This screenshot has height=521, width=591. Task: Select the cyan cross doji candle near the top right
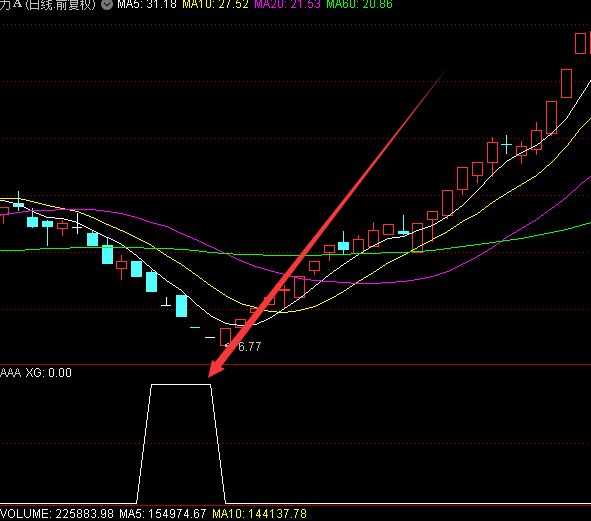point(506,144)
